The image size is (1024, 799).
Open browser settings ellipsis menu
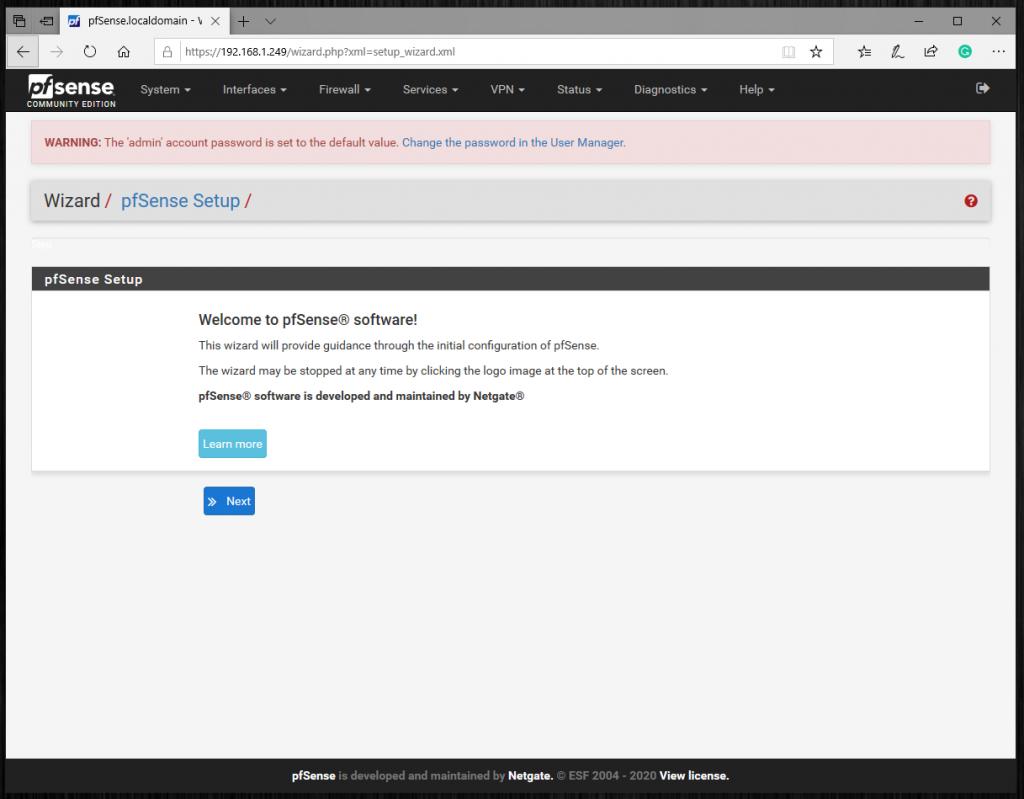tap(999, 52)
